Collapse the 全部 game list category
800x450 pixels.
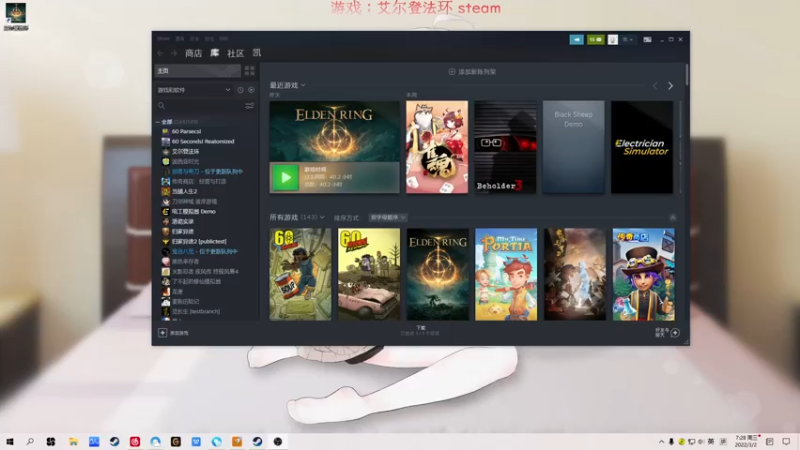click(158, 122)
